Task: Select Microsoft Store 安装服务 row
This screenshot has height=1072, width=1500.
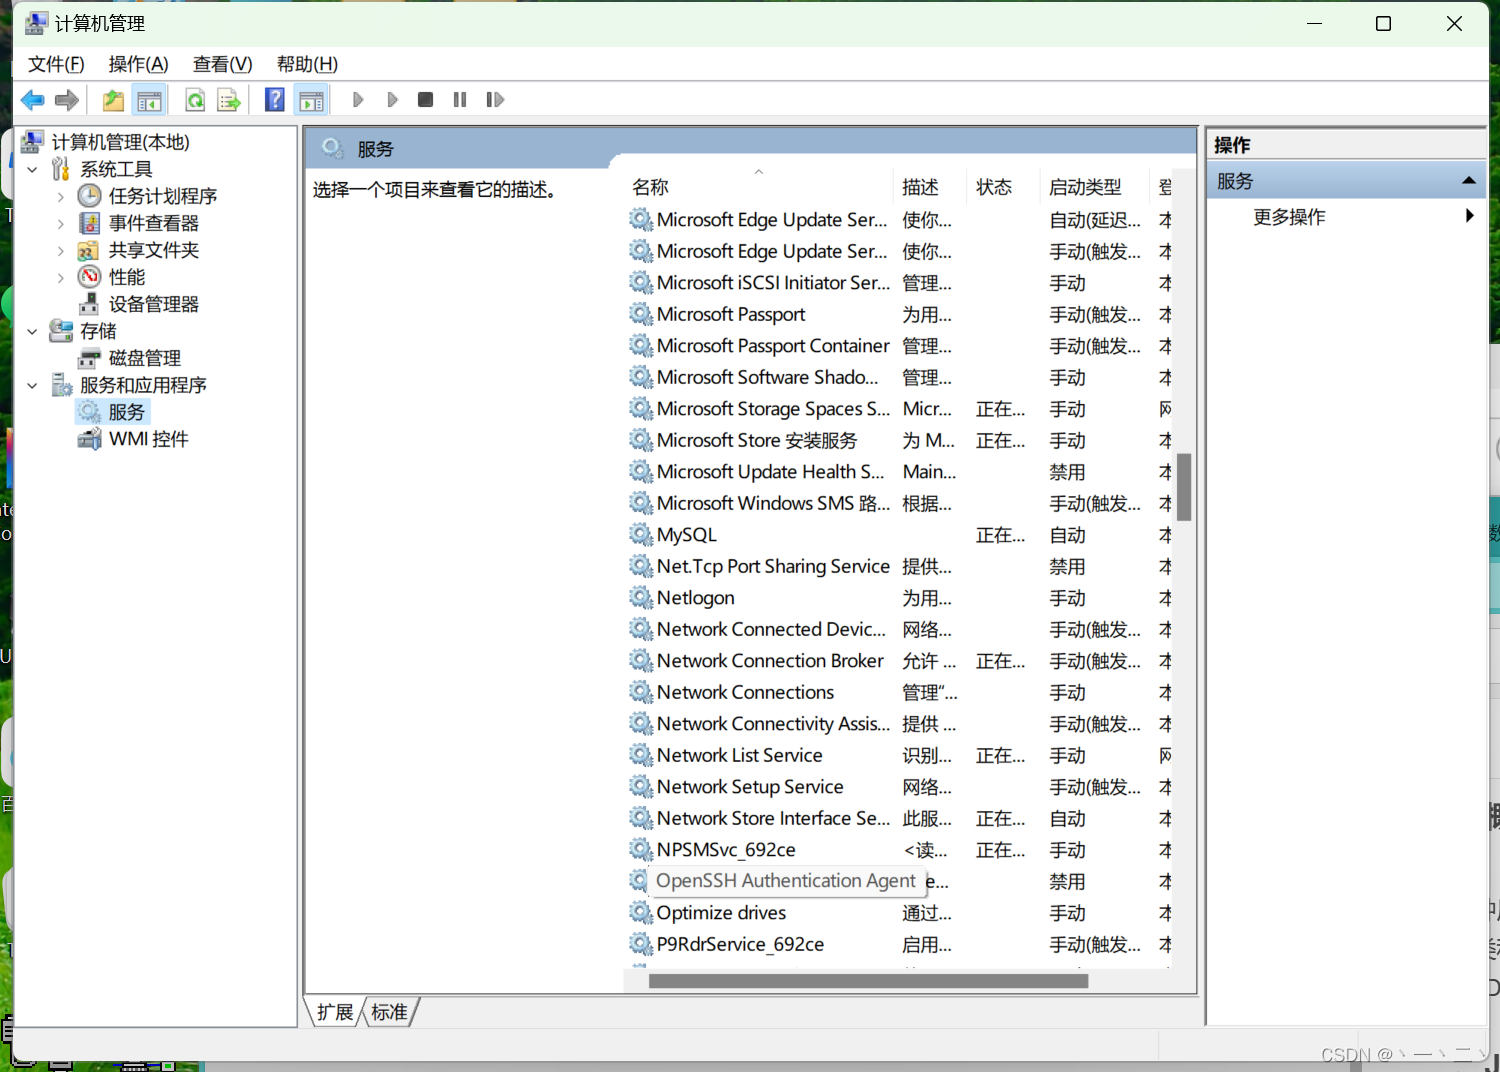Action: [x=900, y=441]
